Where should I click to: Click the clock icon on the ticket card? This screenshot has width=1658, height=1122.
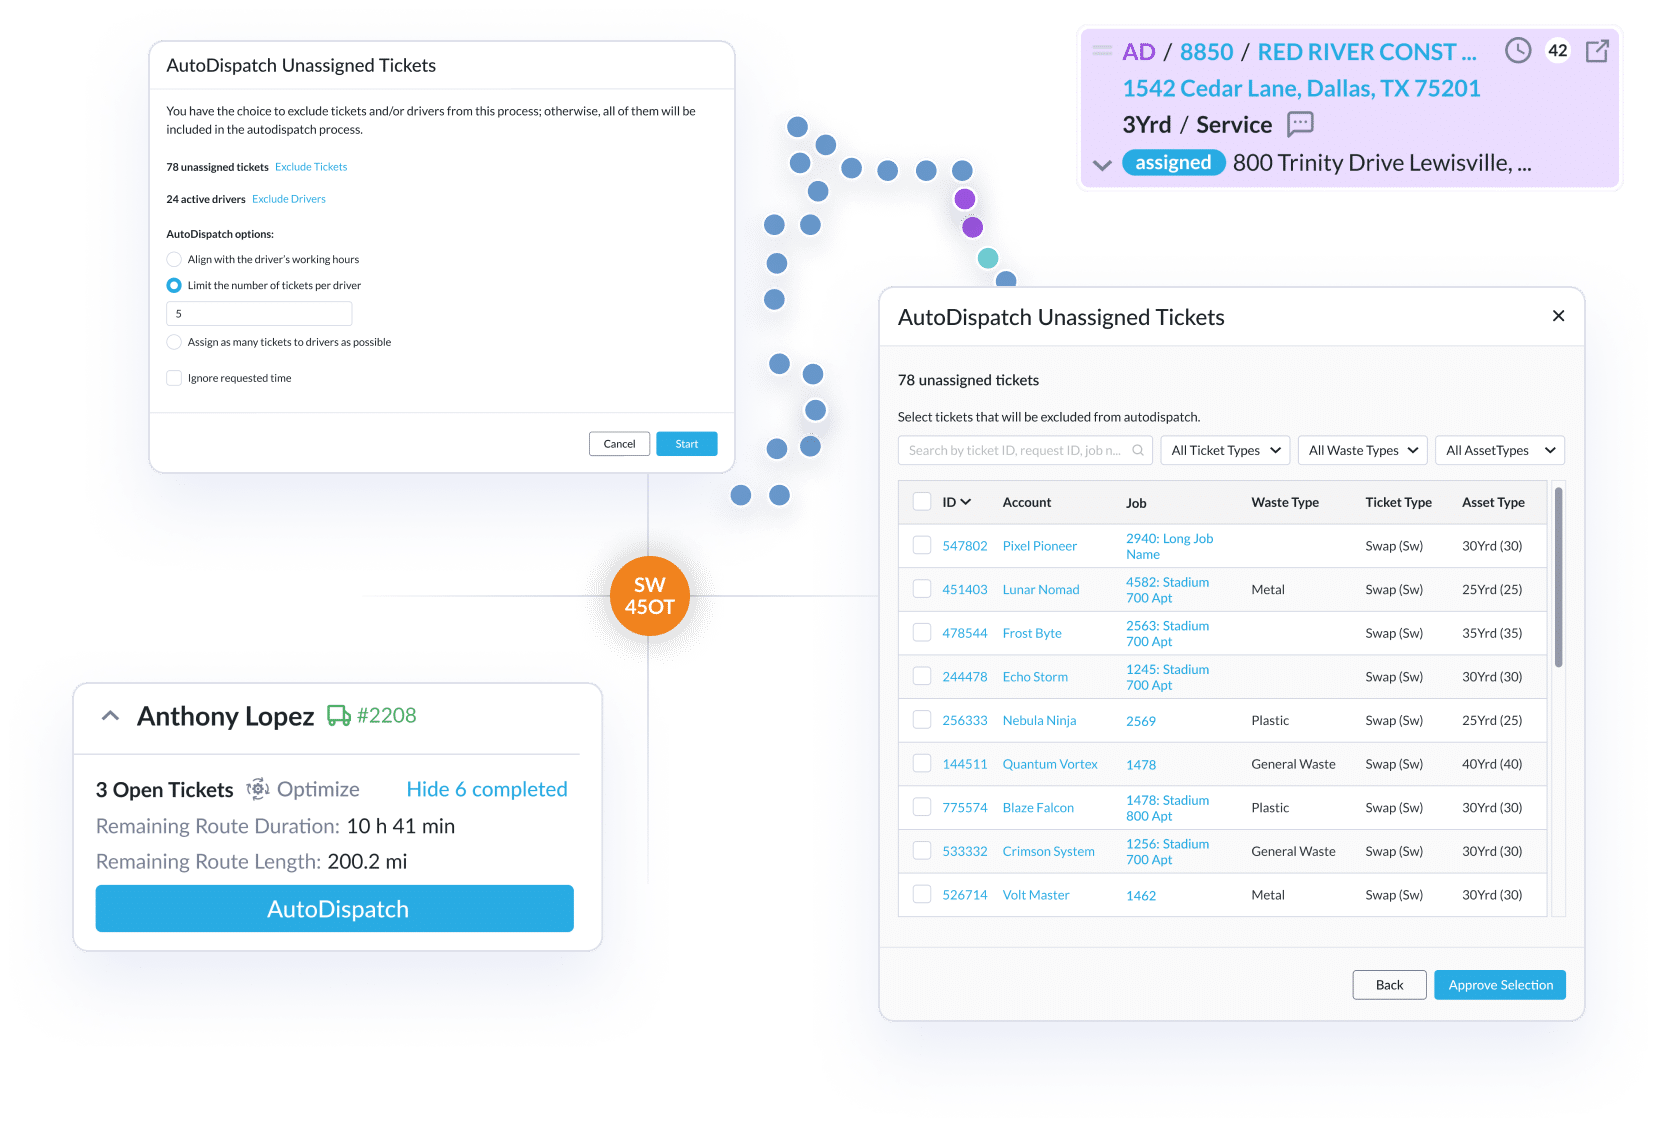tap(1518, 51)
